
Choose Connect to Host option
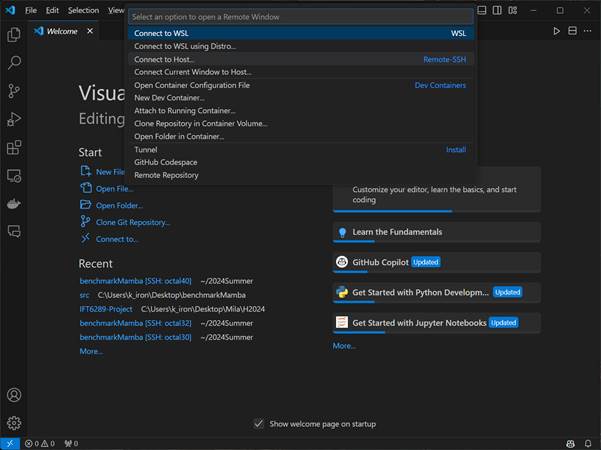coord(301,59)
